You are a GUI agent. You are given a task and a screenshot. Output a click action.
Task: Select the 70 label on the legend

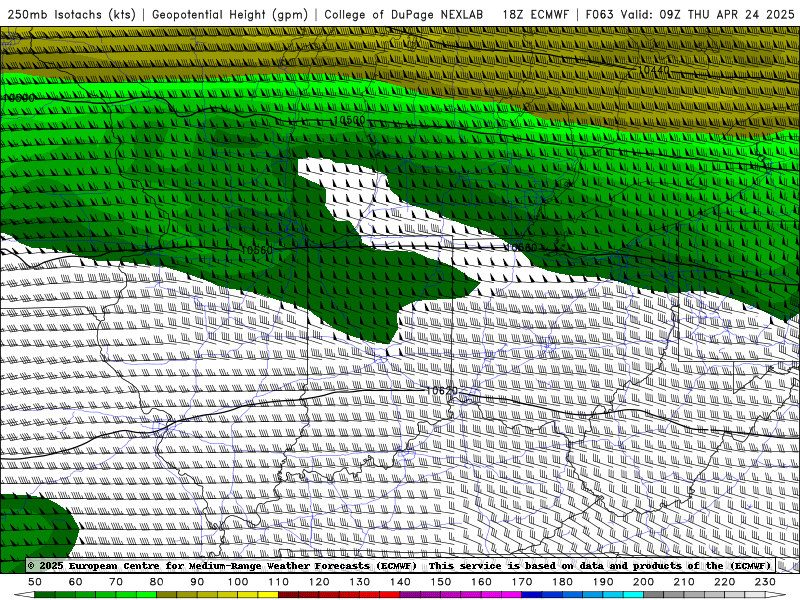click(x=116, y=582)
